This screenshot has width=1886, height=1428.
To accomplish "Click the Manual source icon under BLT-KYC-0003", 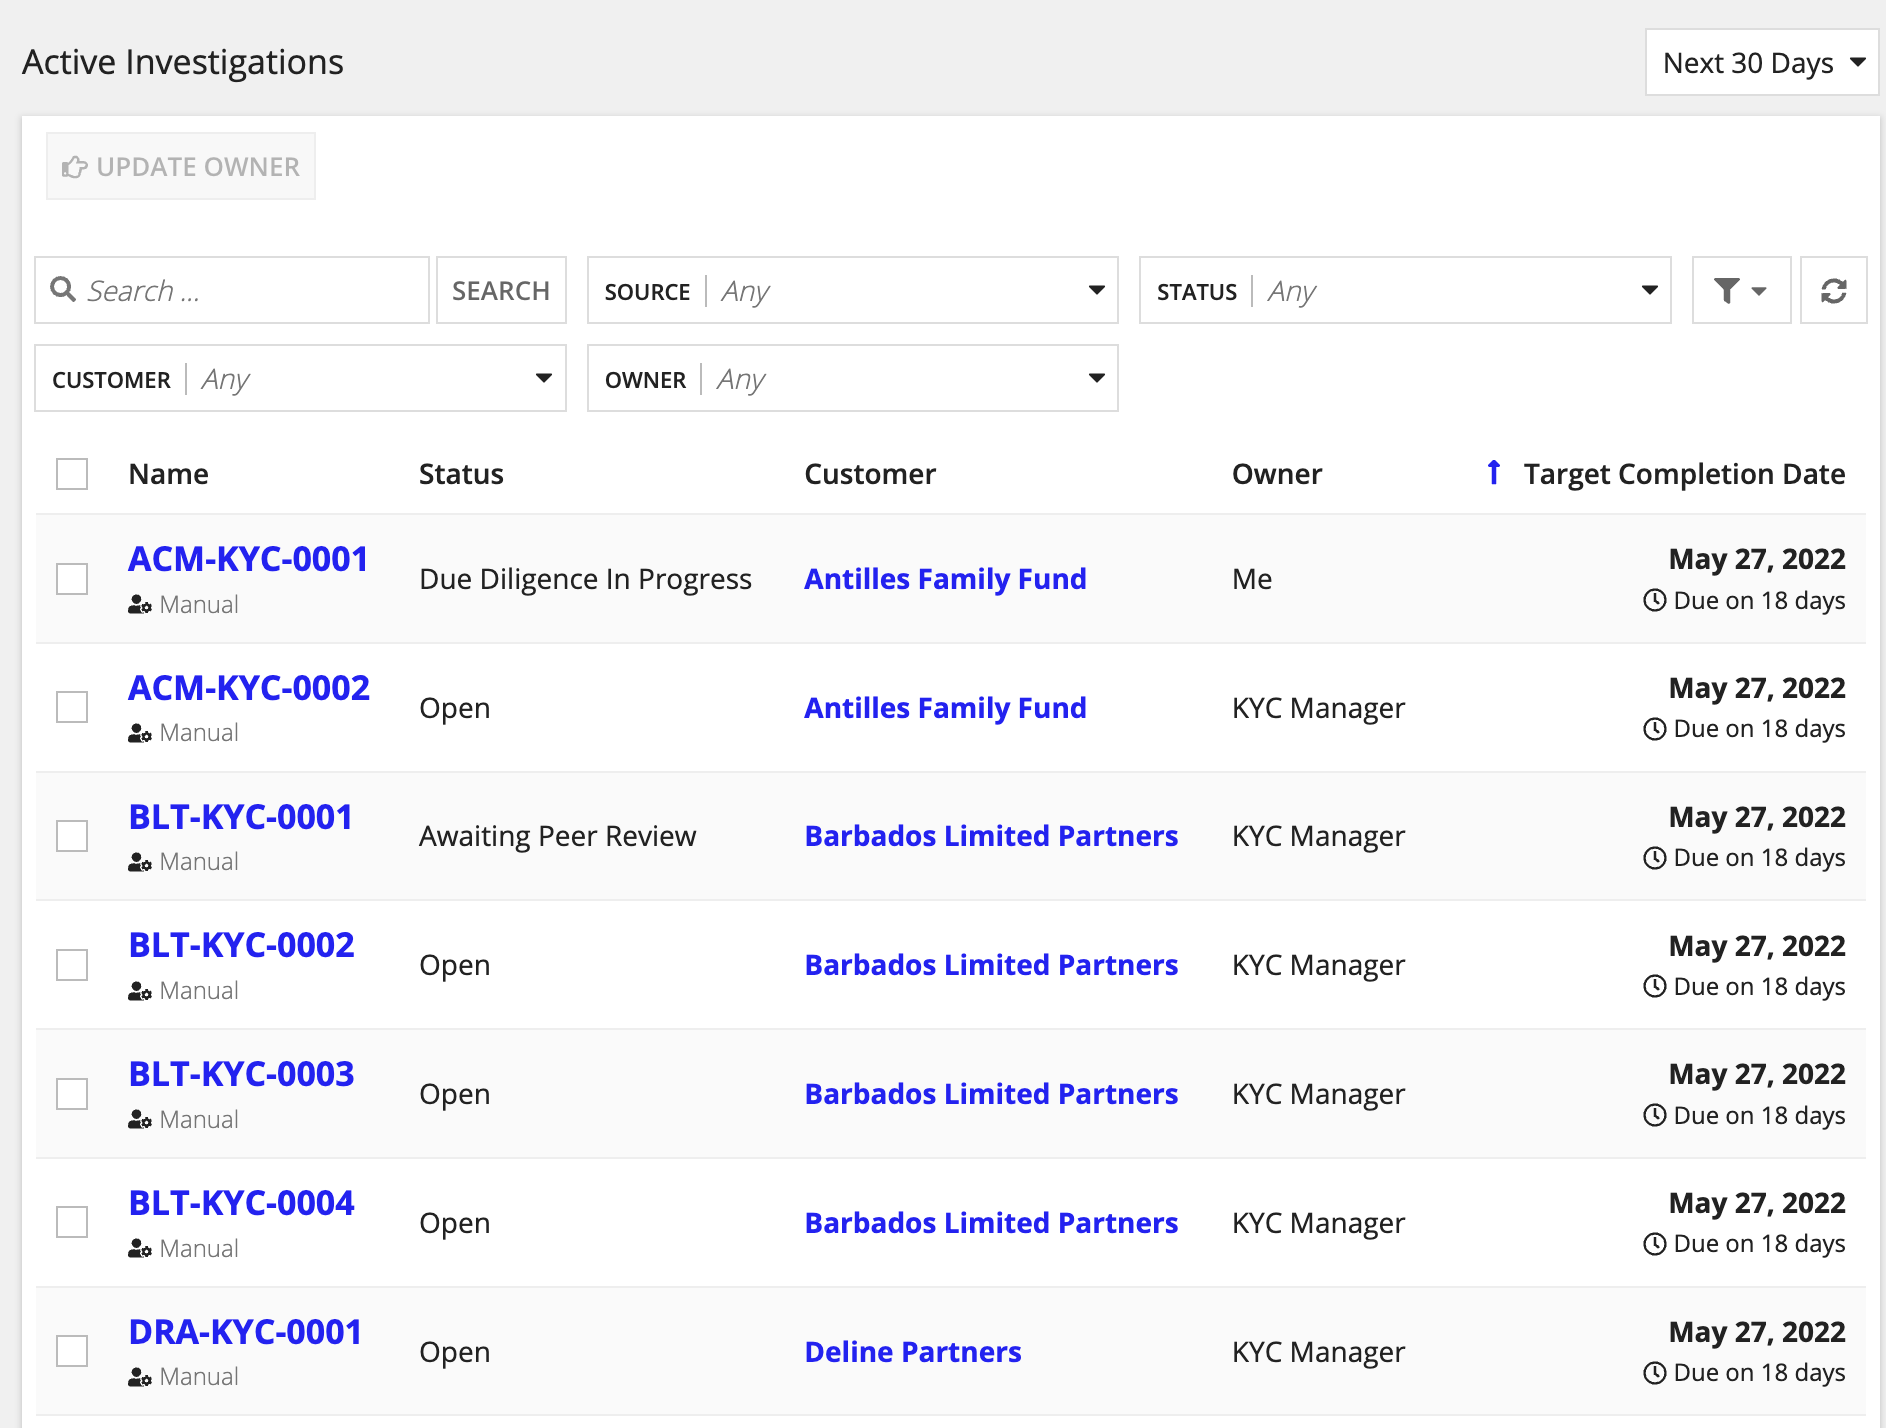I will [x=140, y=1120].
